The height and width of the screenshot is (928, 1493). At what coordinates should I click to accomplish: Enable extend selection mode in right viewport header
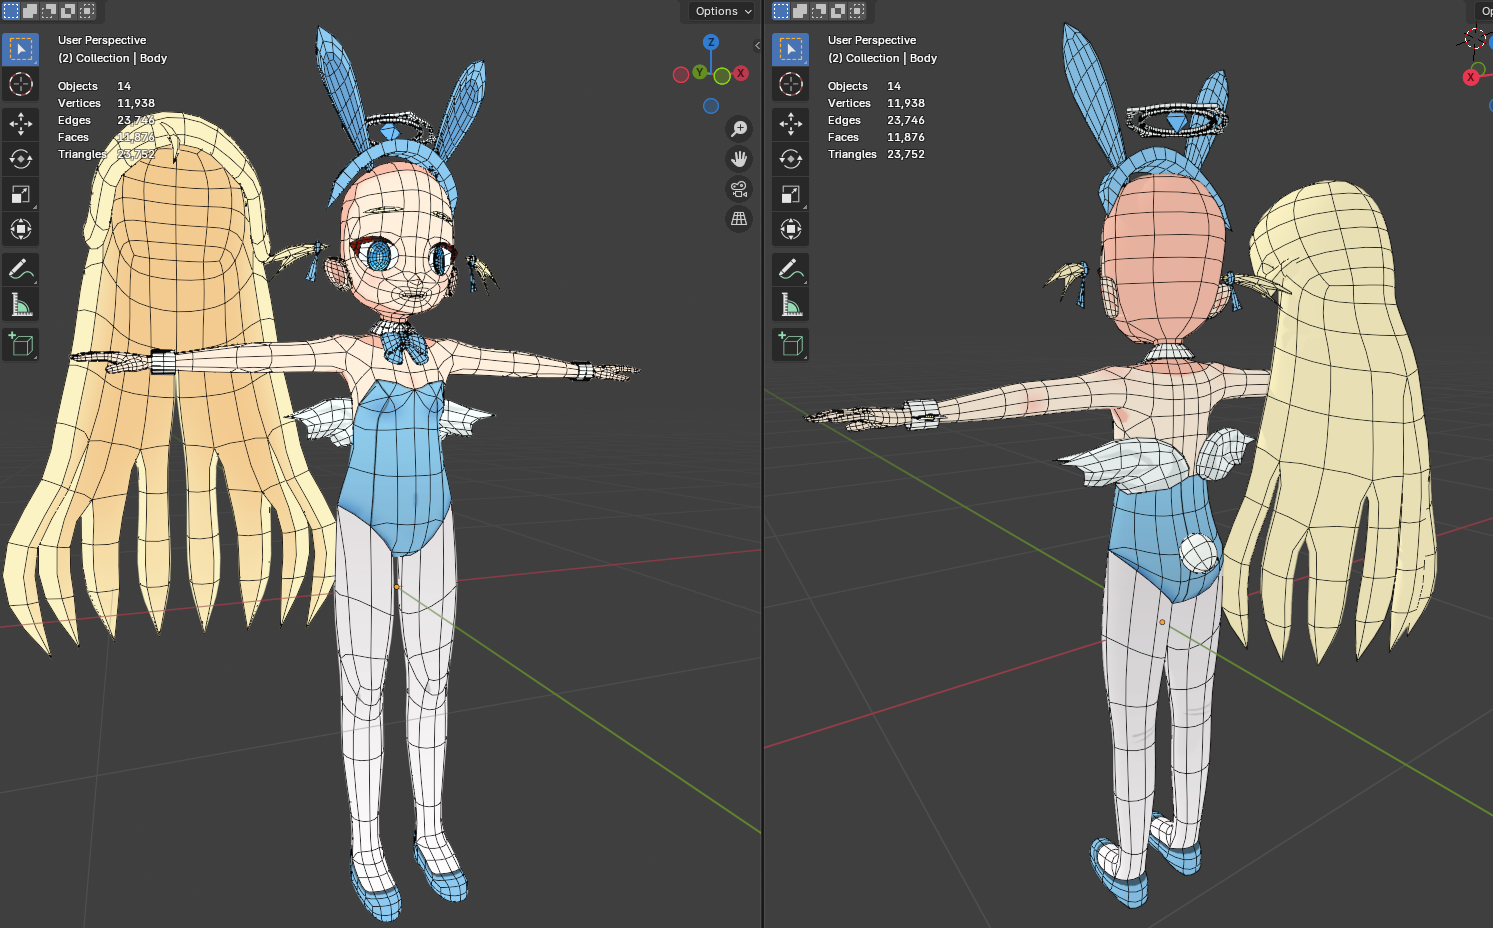[x=800, y=11]
